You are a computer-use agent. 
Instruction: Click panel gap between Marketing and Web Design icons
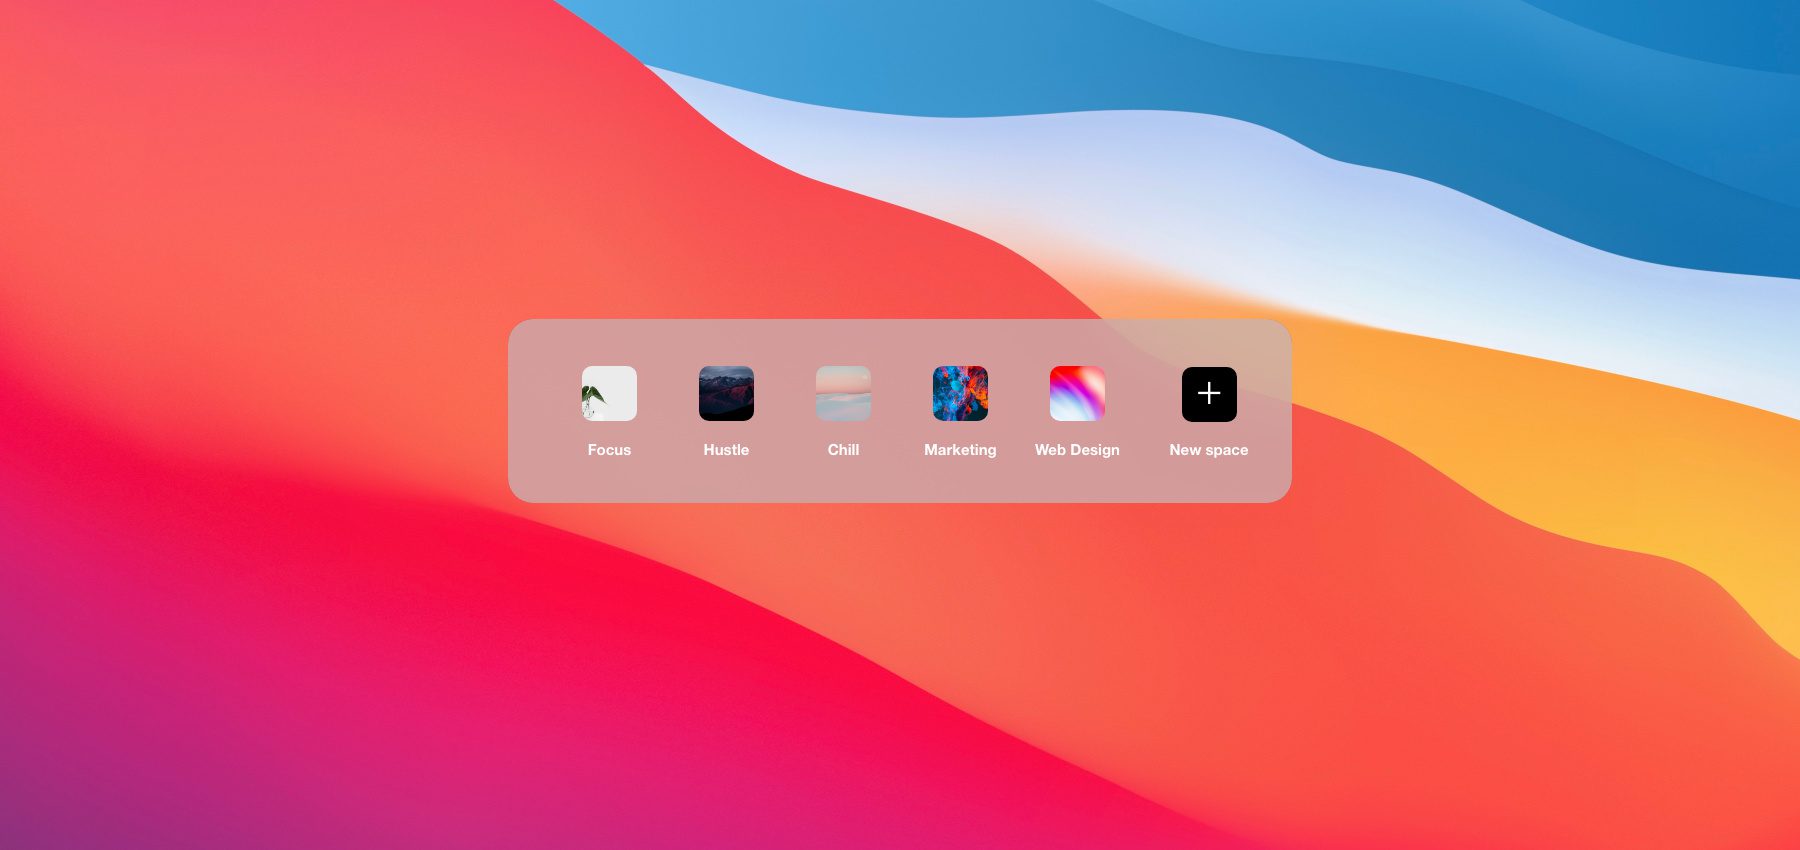point(1019,394)
